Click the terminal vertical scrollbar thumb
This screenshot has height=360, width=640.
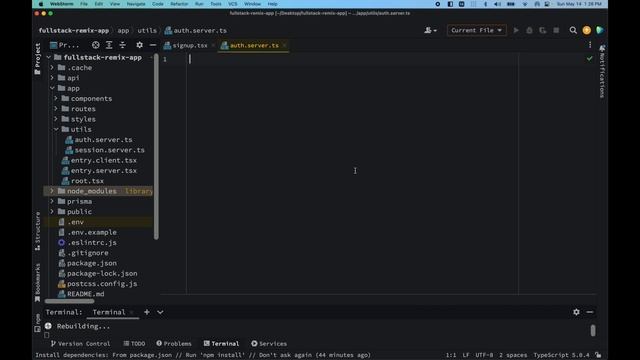coord(593,330)
